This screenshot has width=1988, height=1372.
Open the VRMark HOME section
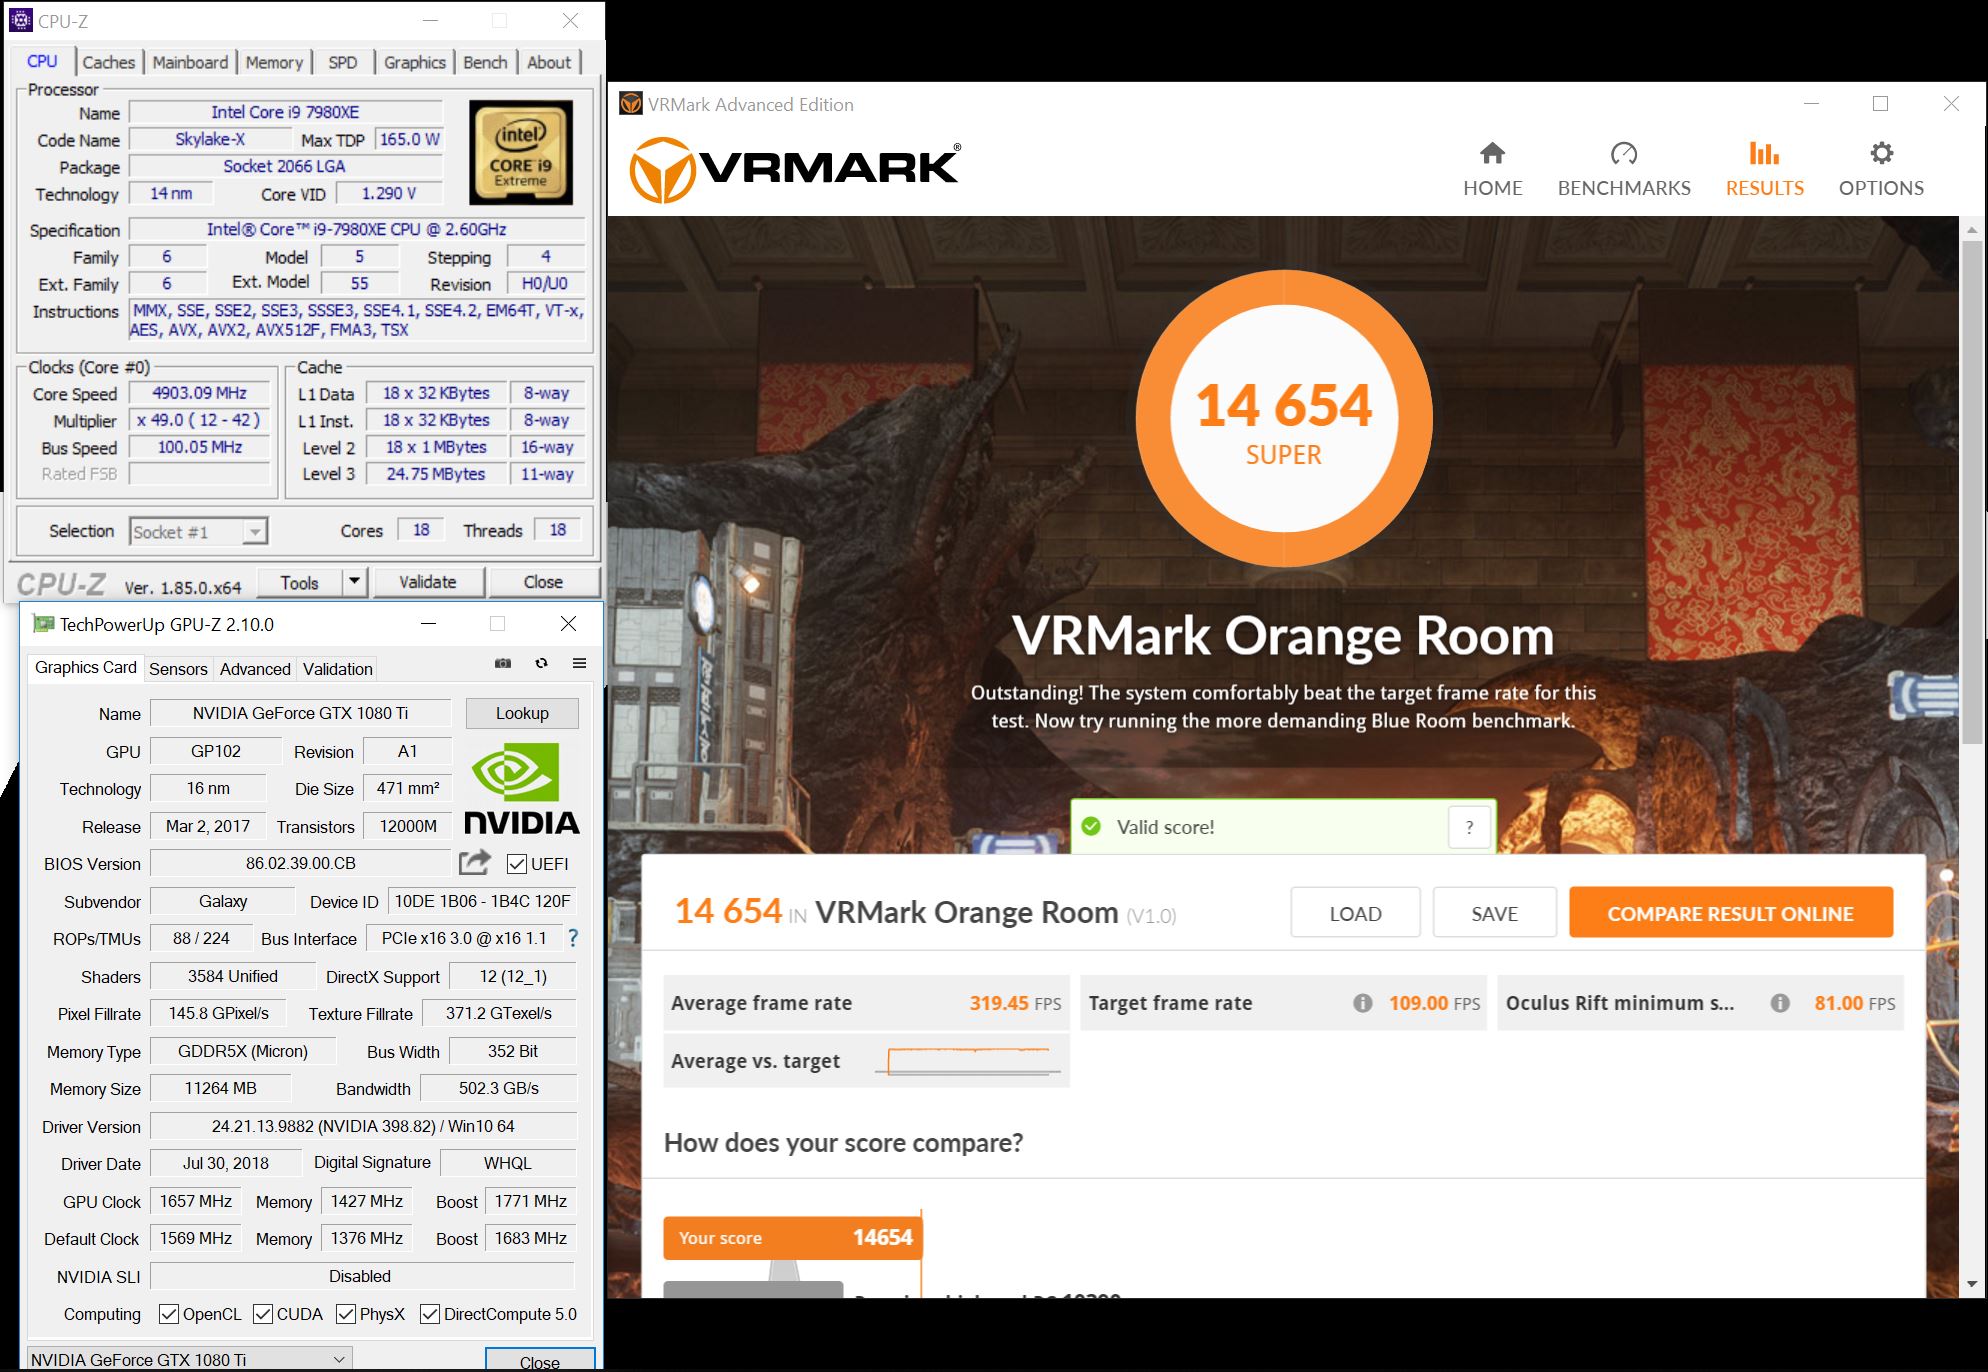pyautogui.click(x=1492, y=170)
